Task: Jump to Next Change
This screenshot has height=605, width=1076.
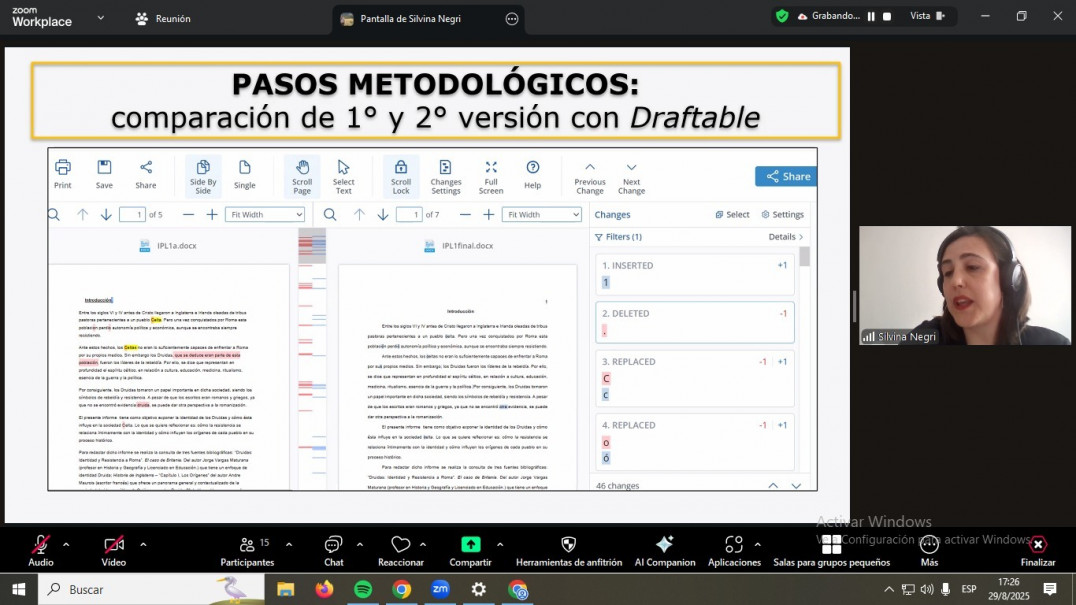Action: 631,178
